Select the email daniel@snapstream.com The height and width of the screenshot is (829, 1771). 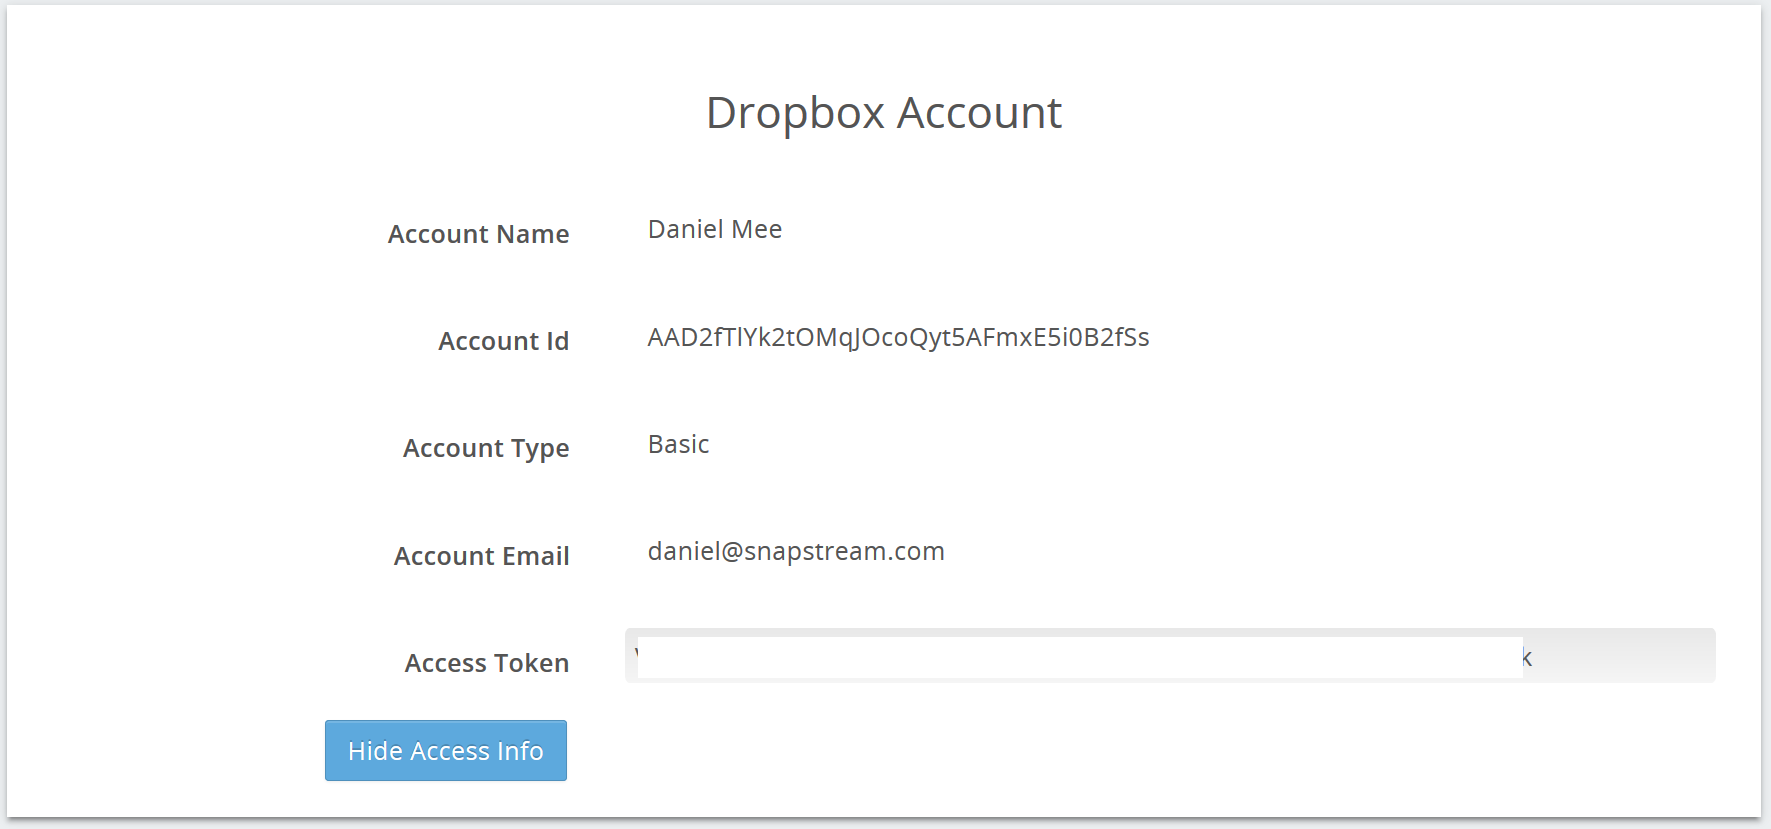coord(796,551)
